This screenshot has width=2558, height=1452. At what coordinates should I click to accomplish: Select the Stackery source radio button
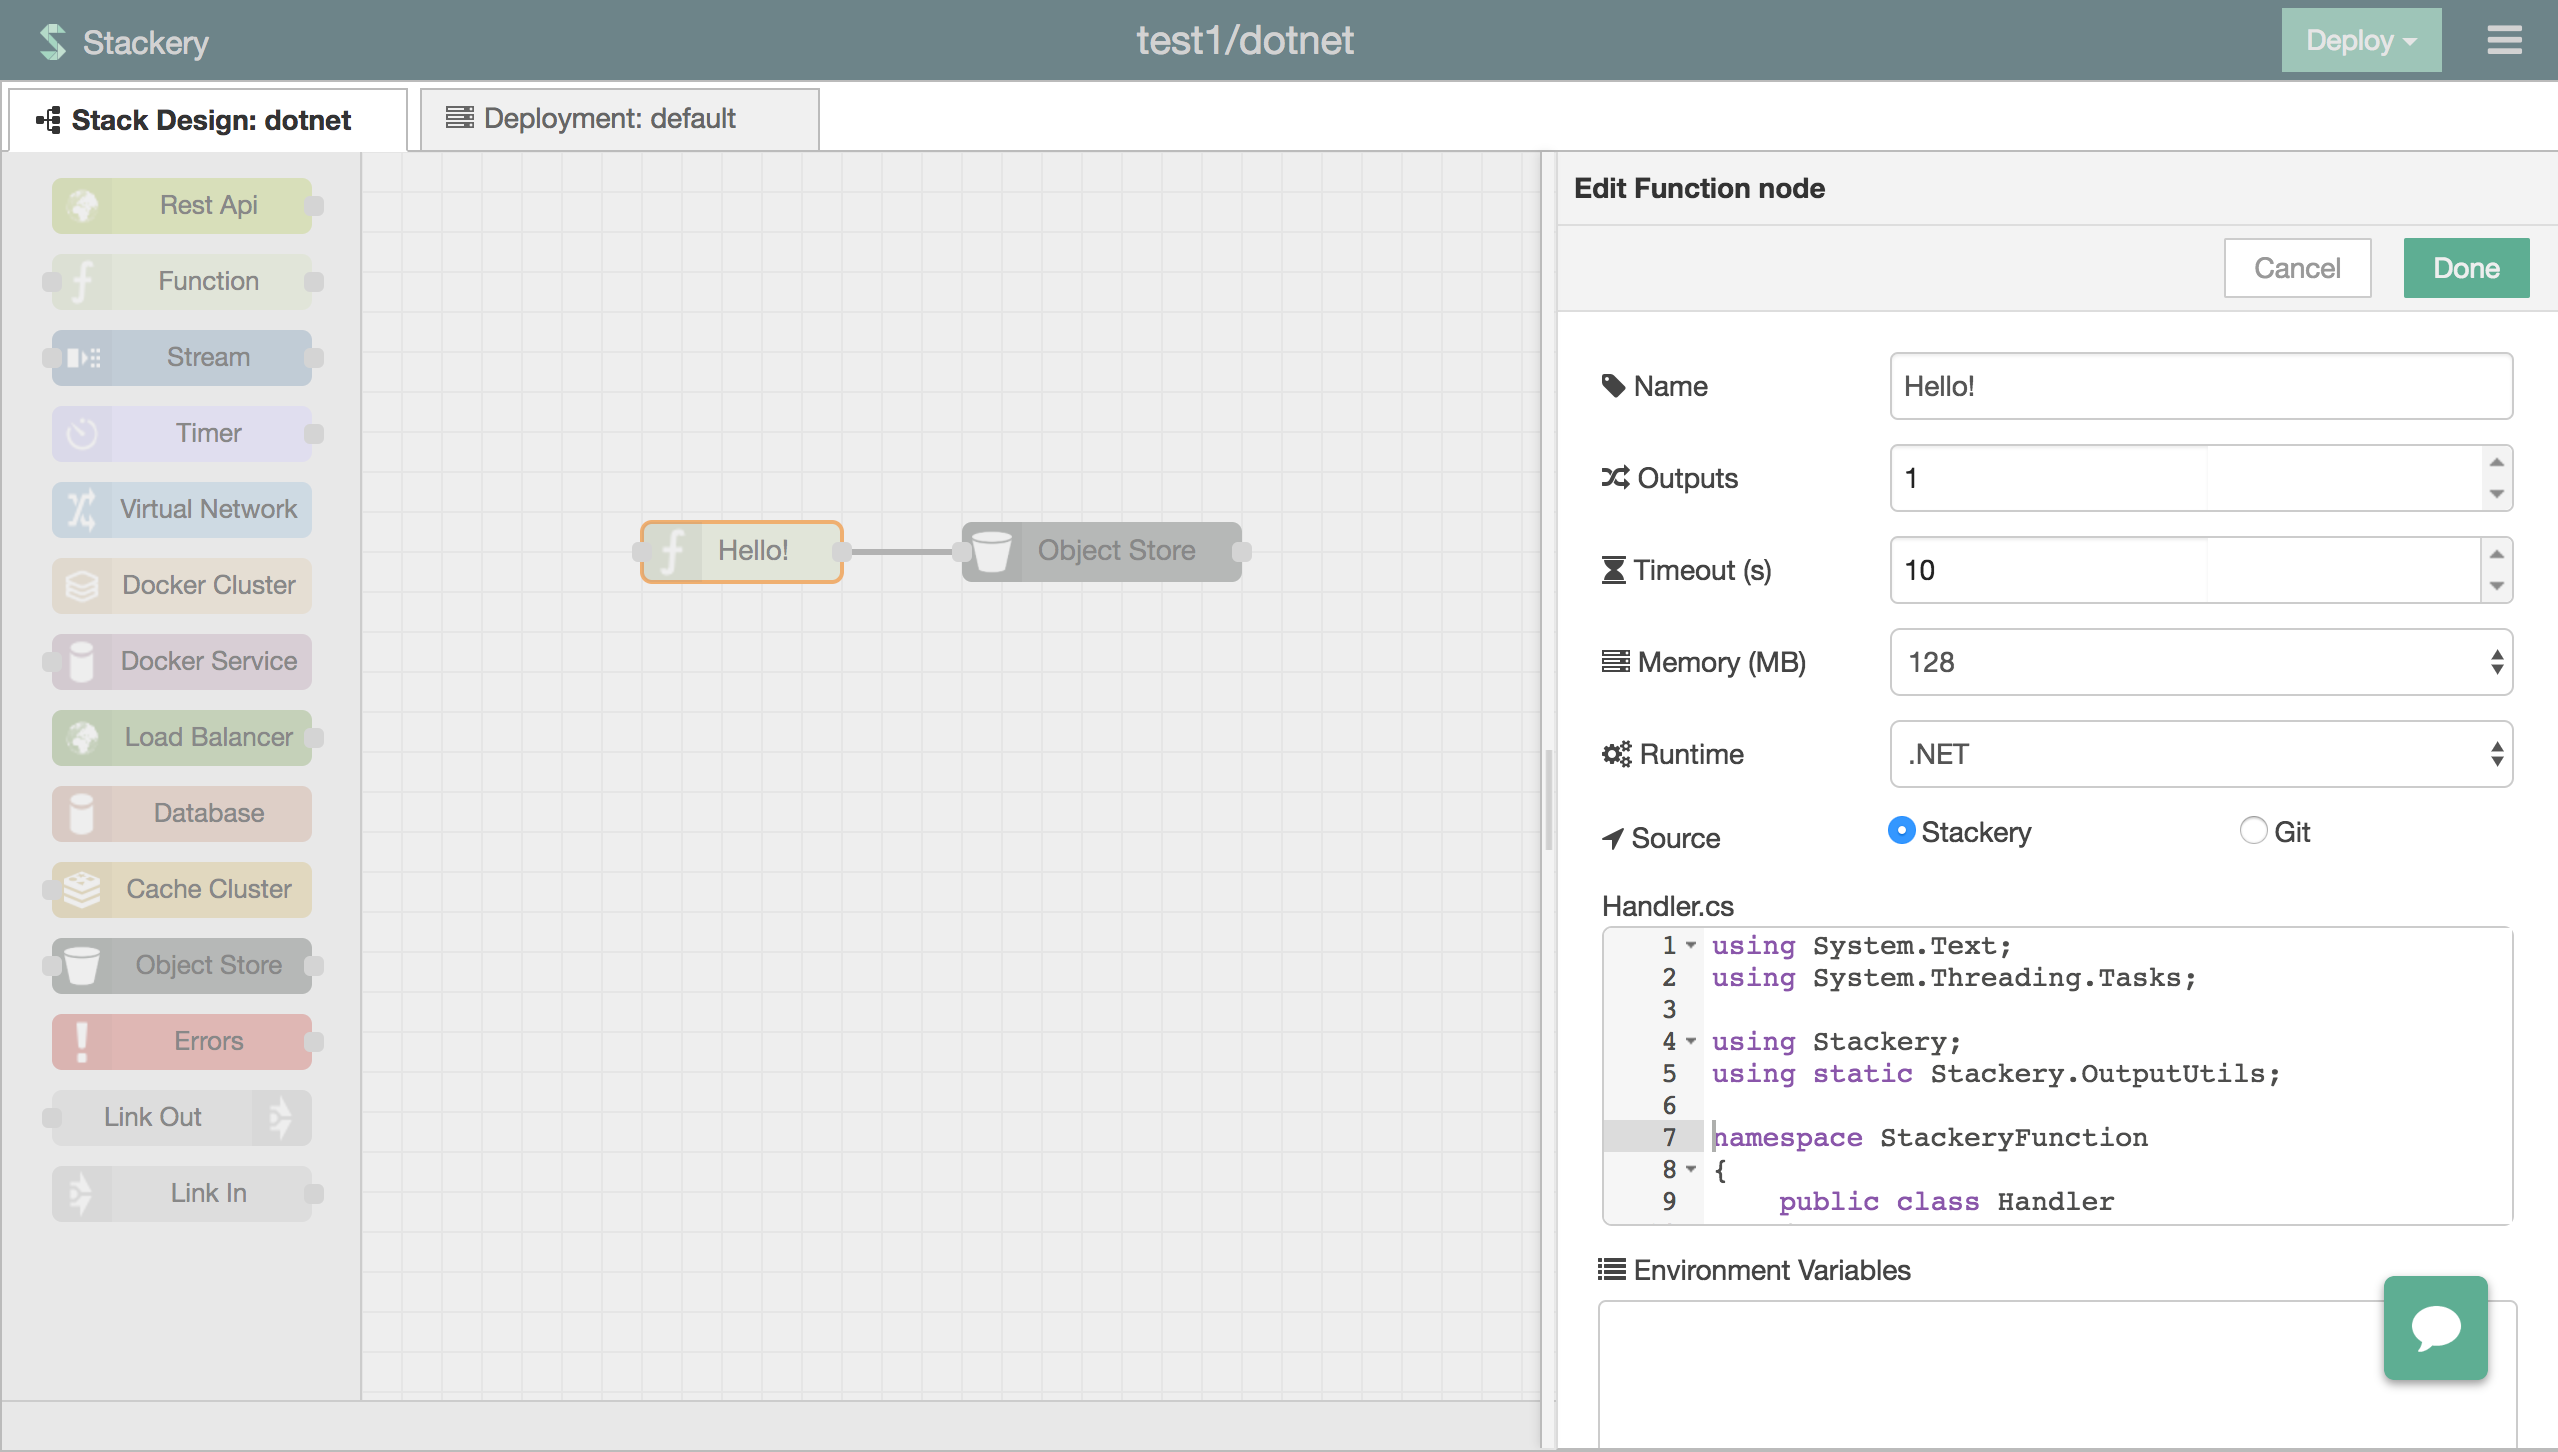pyautogui.click(x=1901, y=831)
